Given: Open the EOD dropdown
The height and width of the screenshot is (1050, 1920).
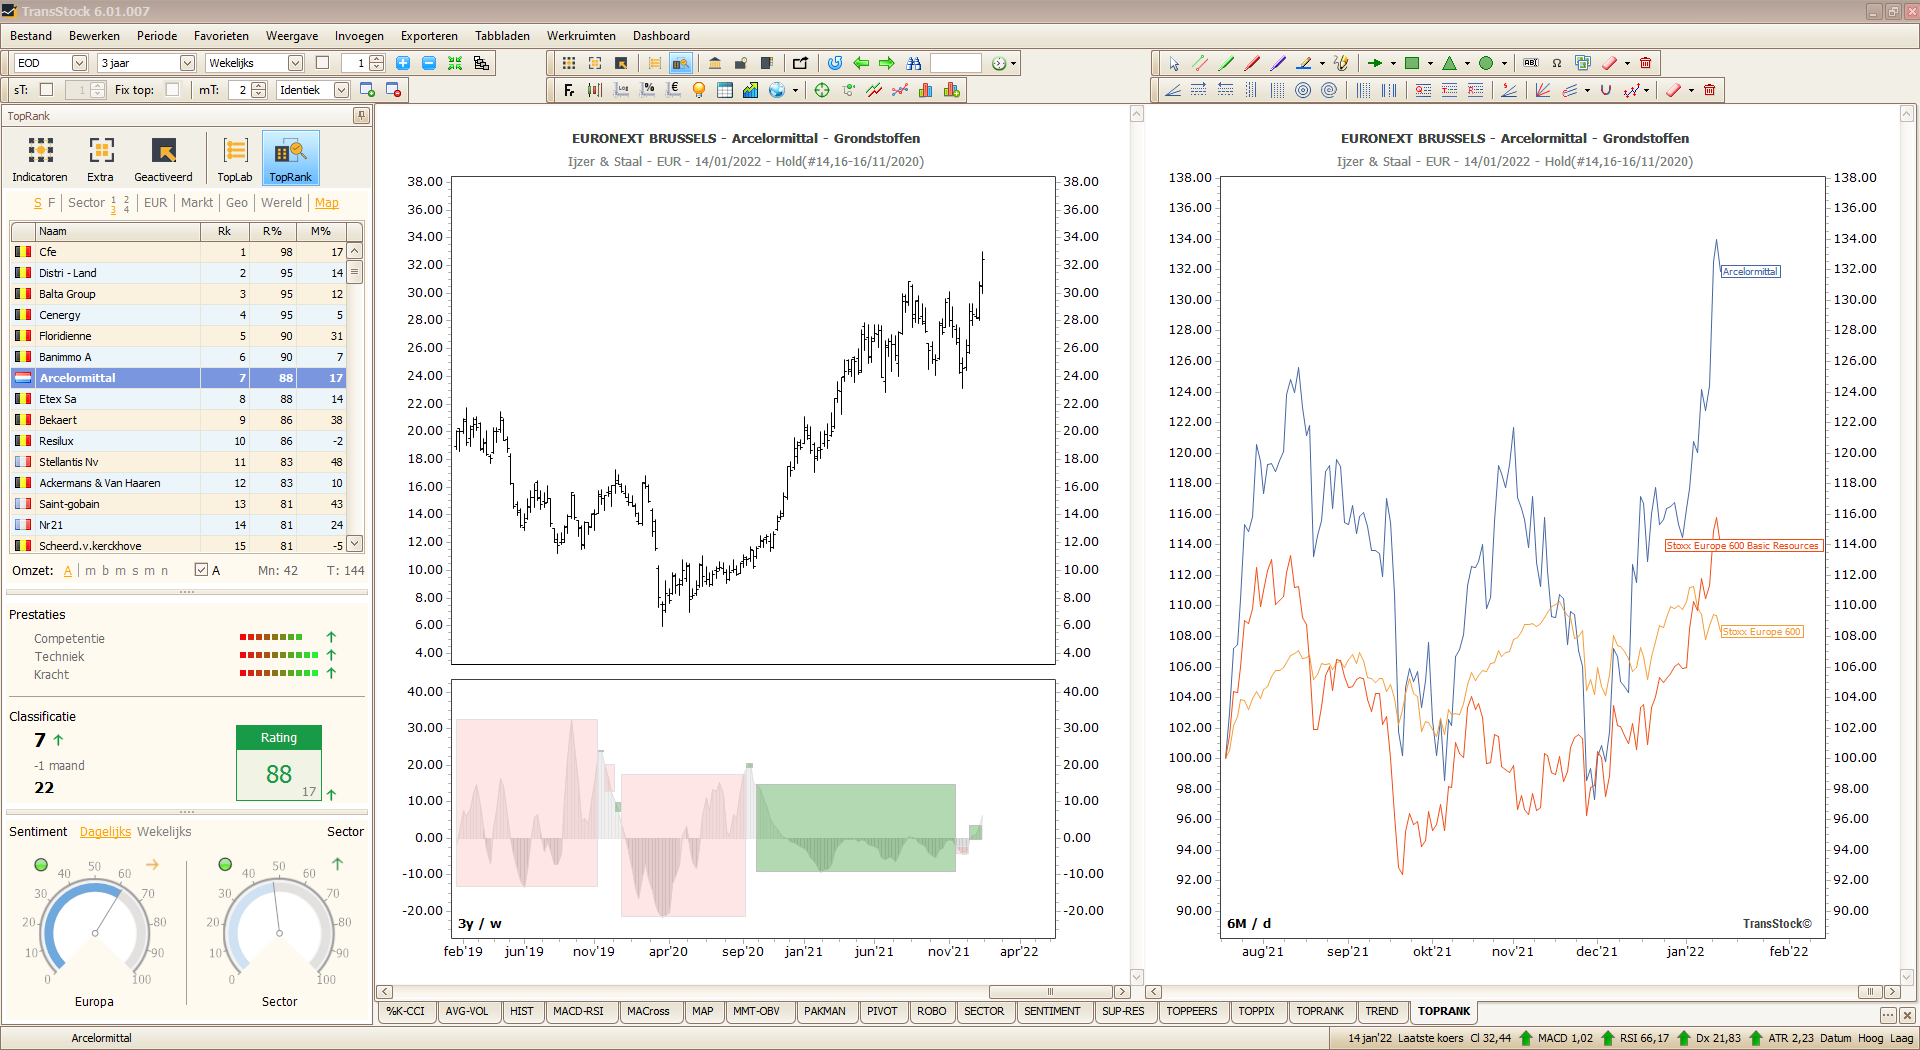Looking at the screenshot, I should 79,63.
